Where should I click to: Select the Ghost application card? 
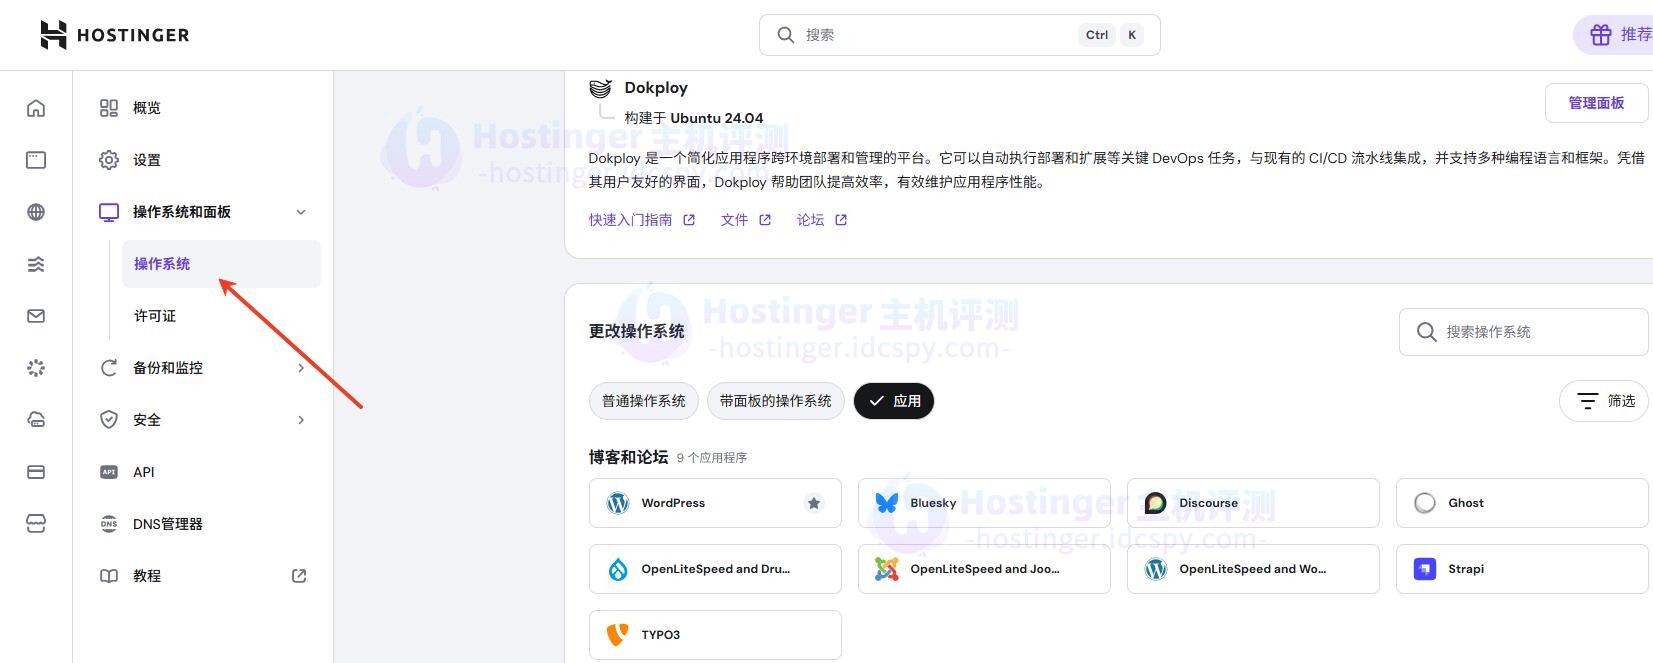tap(1522, 503)
